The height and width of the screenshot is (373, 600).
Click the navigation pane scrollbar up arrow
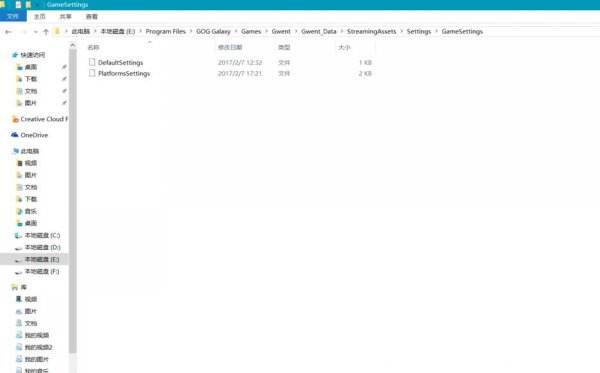pos(73,45)
